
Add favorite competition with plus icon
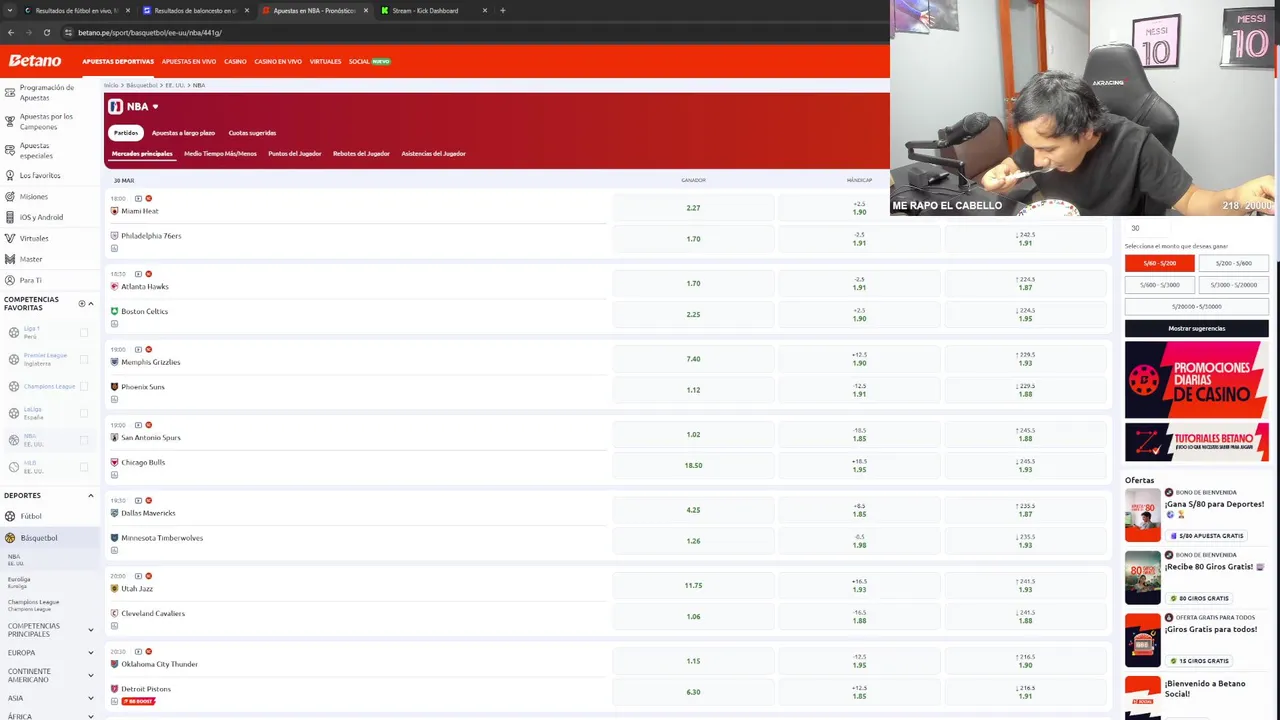pyautogui.click(x=82, y=303)
